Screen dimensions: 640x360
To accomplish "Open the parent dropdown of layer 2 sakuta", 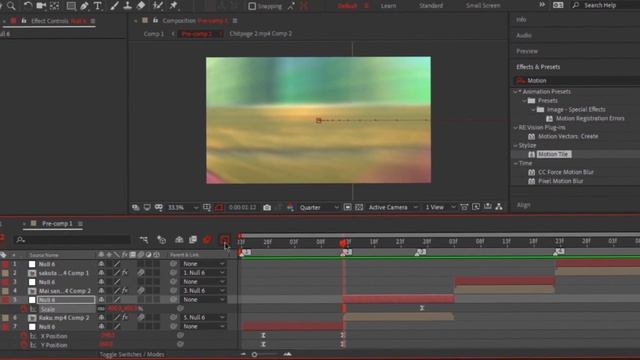I will 203,273.
